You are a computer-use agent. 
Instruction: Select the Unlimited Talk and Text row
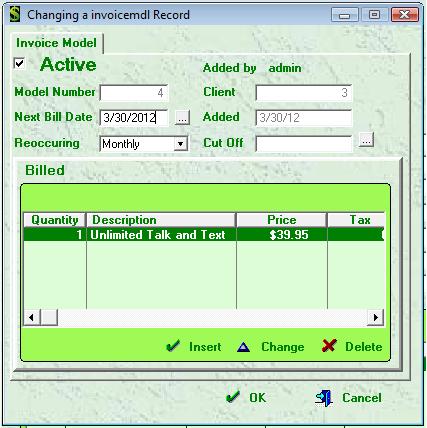pos(204,234)
